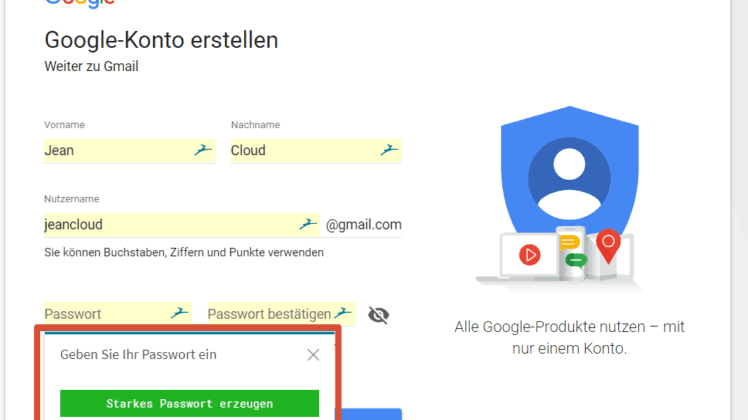748x420 pixels.
Task: Click 'Starkes Passwort erzeugen' button
Action: click(x=189, y=403)
